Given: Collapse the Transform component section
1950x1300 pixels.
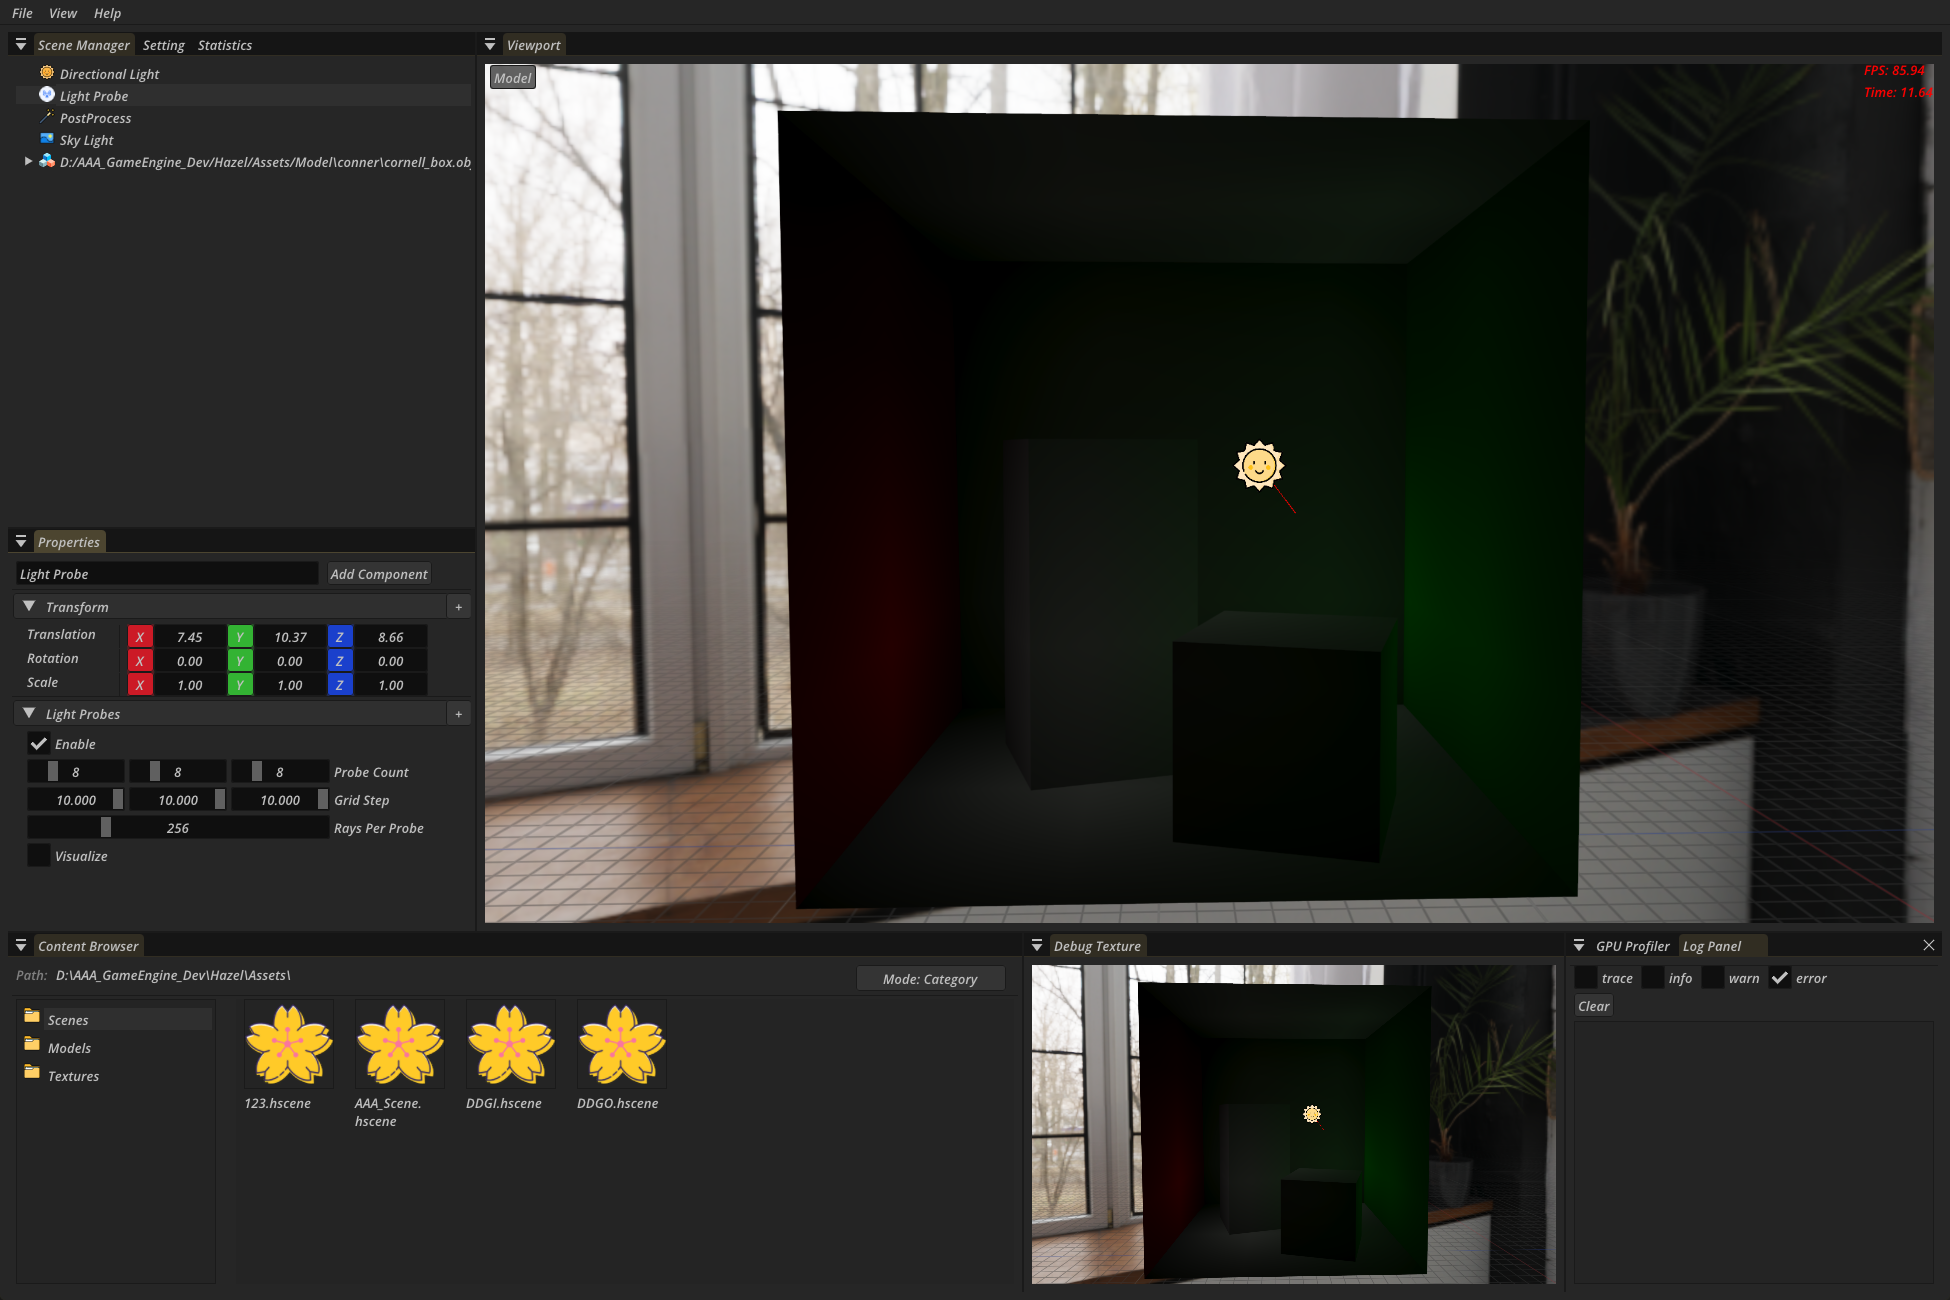Looking at the screenshot, I should [29, 607].
